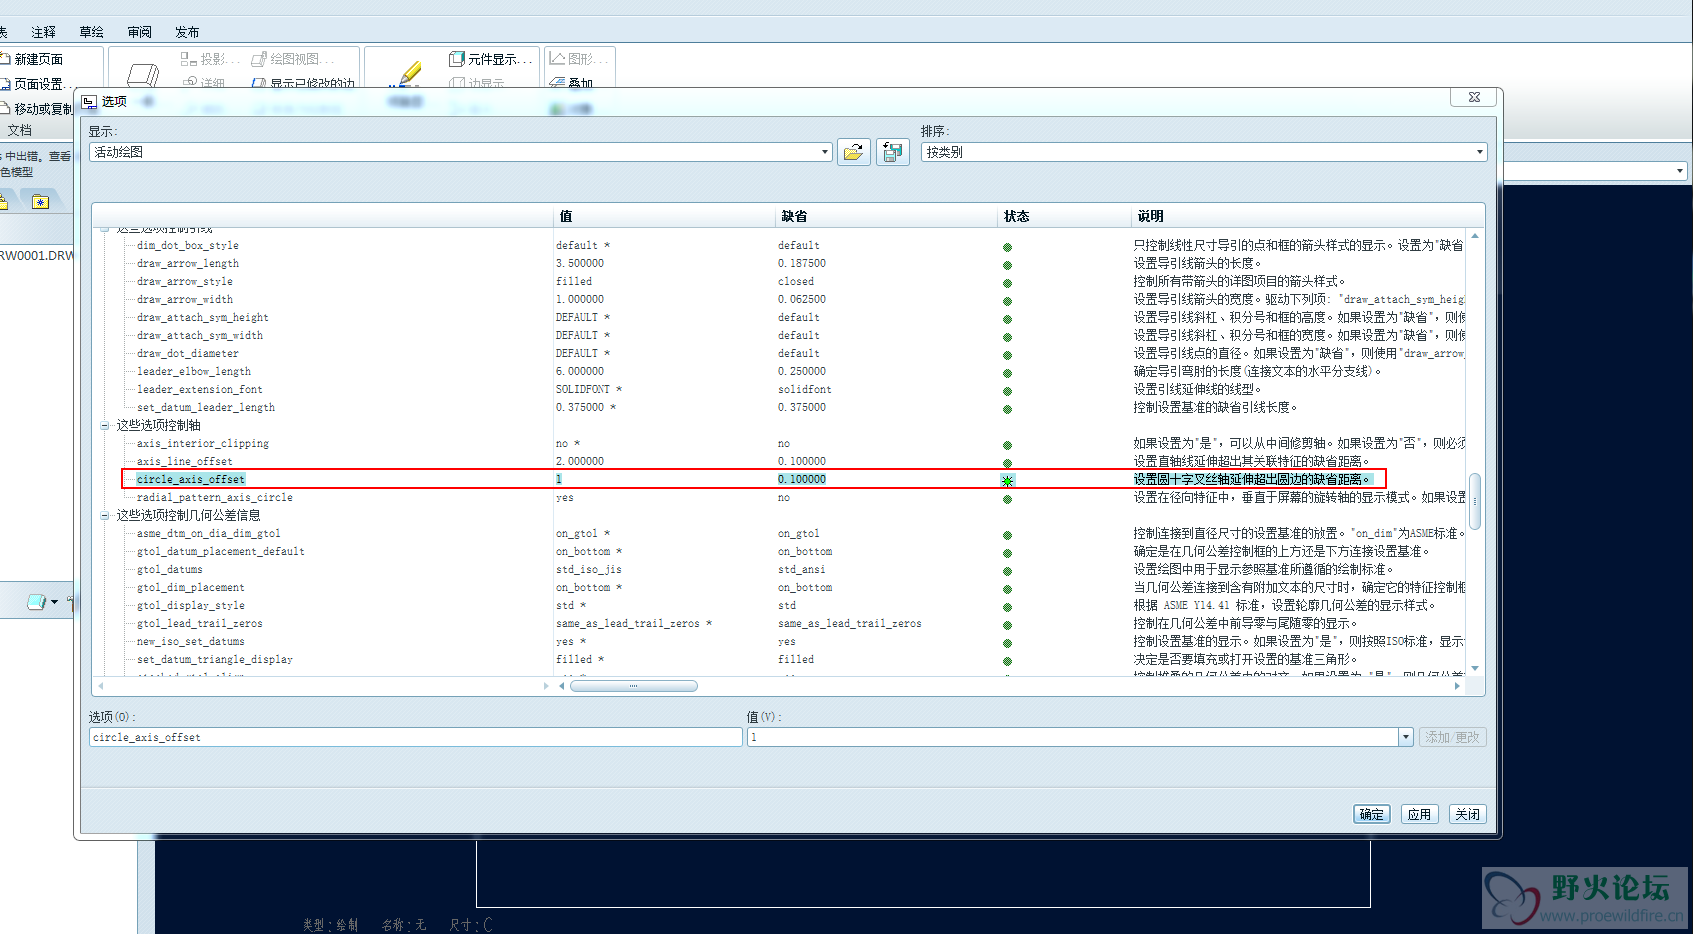Click bottom-left model display icon

(36, 602)
